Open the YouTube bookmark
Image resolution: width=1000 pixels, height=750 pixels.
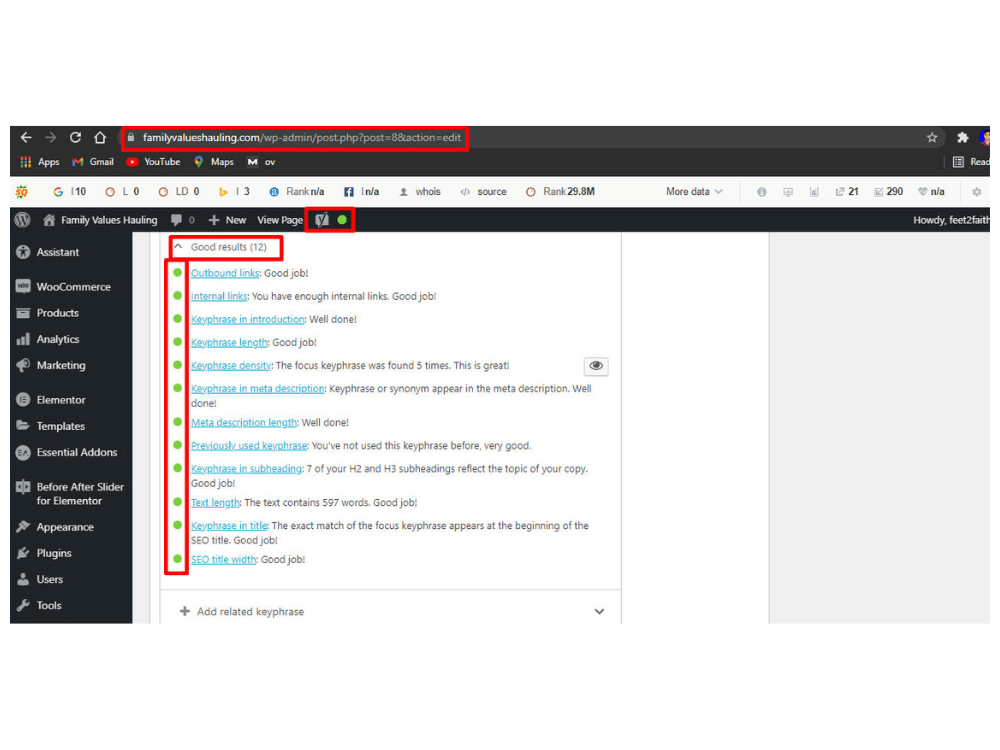(153, 162)
